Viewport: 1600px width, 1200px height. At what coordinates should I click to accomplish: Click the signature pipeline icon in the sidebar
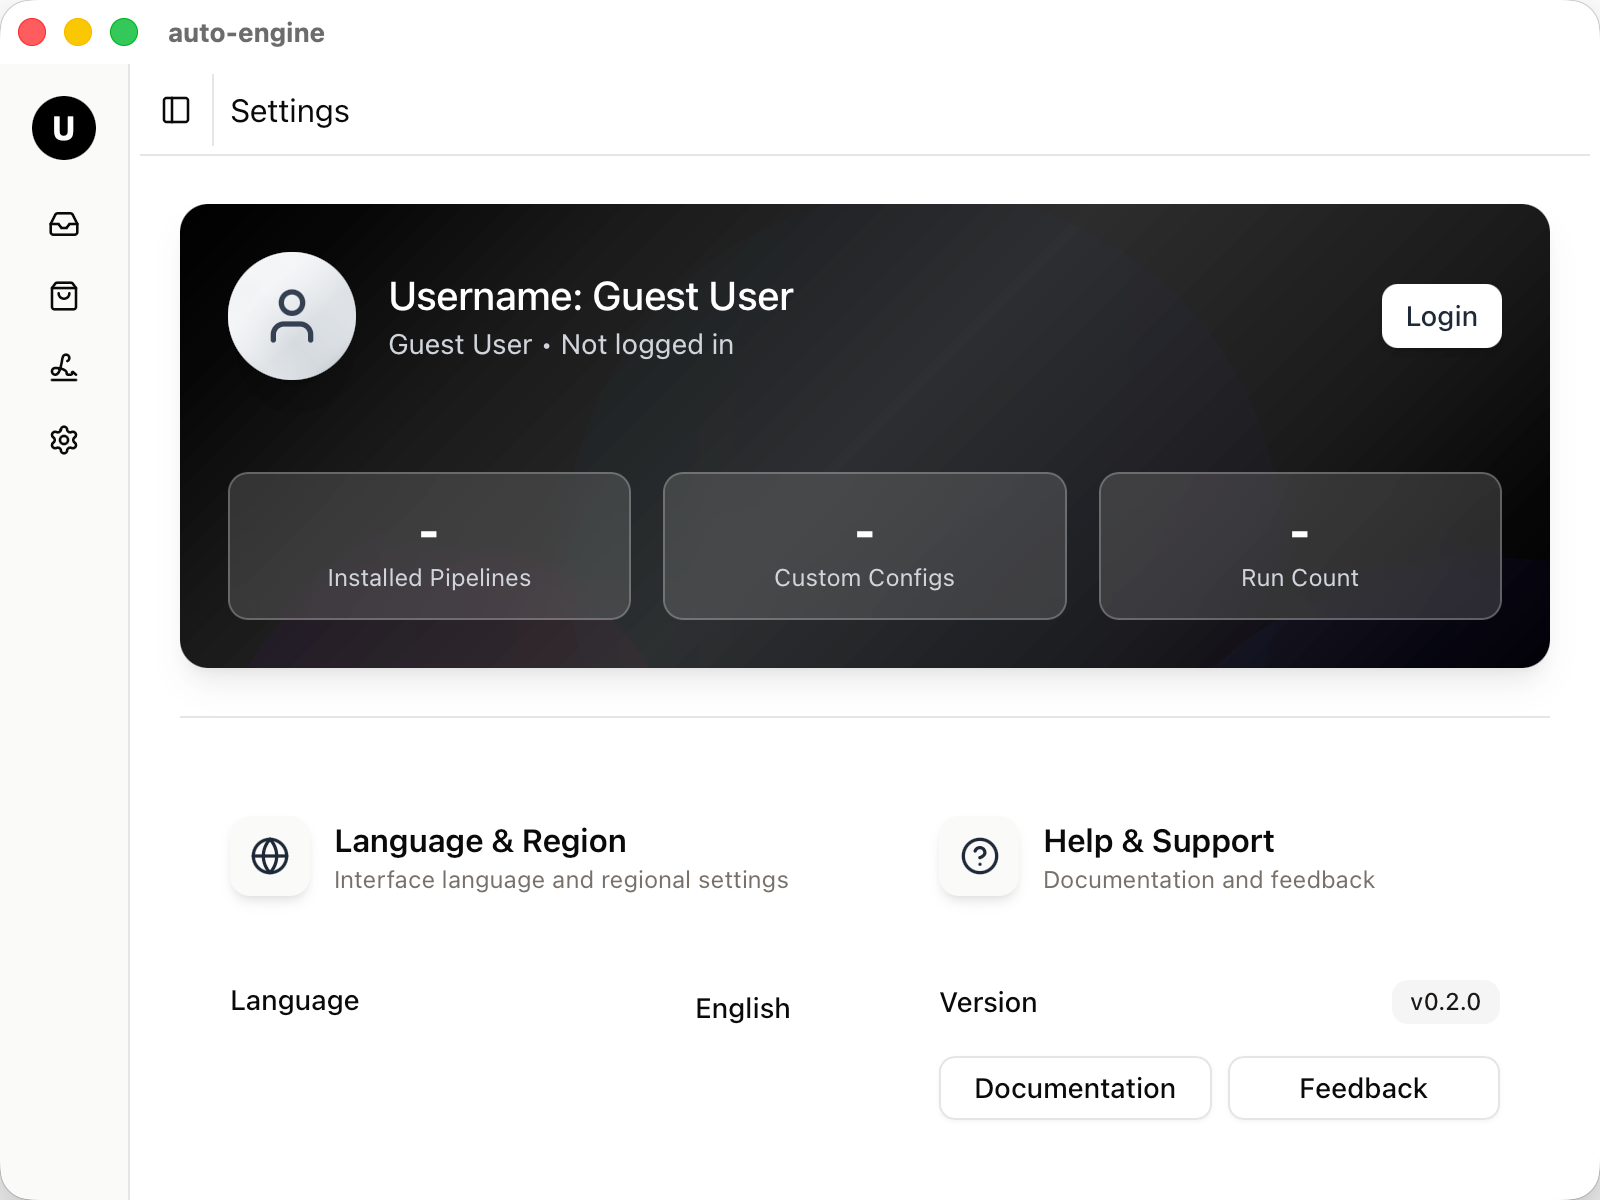[64, 369]
